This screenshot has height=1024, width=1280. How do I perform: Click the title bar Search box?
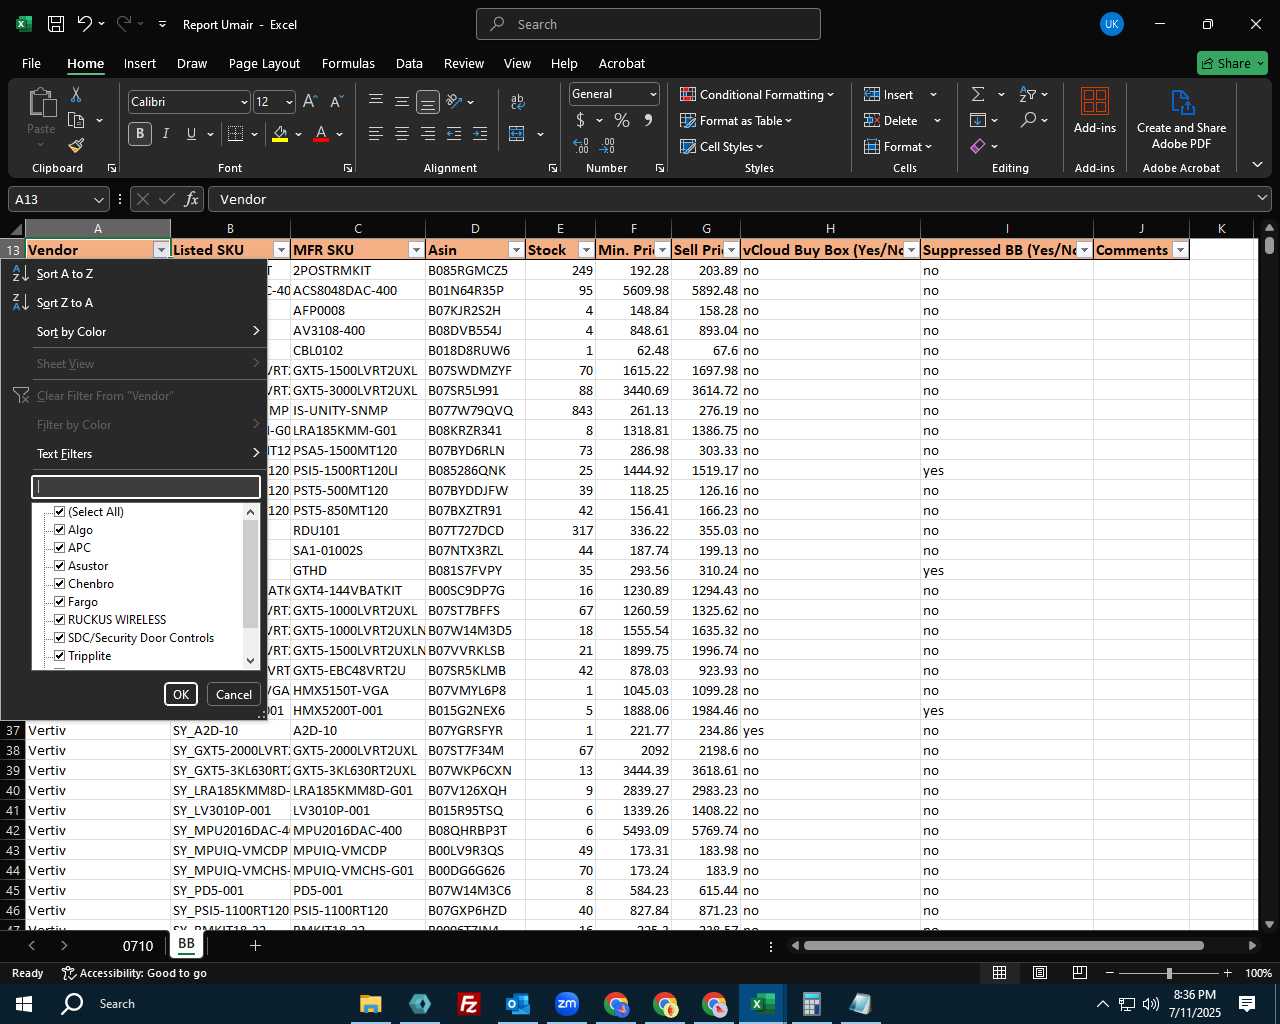[x=648, y=24]
